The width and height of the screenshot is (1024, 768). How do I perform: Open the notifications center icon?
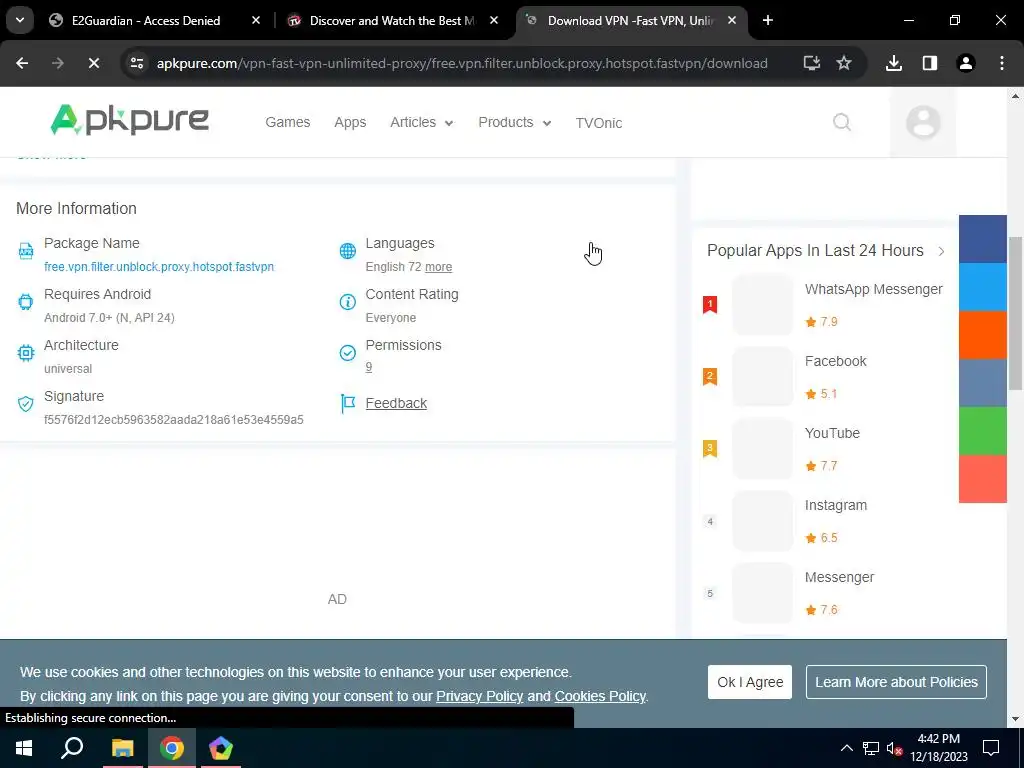[991, 748]
